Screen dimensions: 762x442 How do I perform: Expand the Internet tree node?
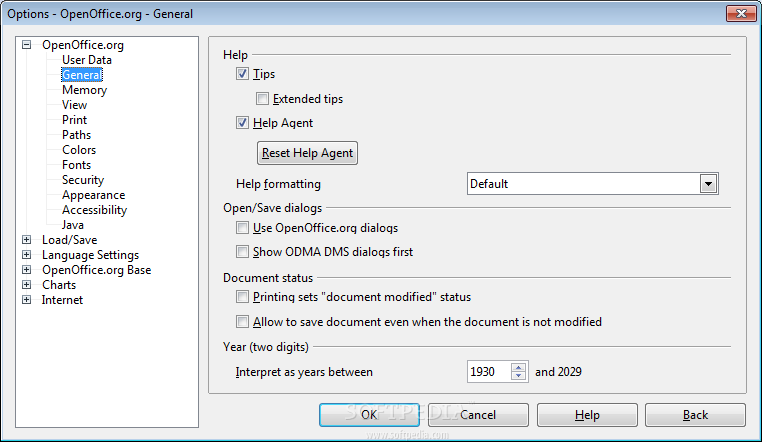coord(27,300)
